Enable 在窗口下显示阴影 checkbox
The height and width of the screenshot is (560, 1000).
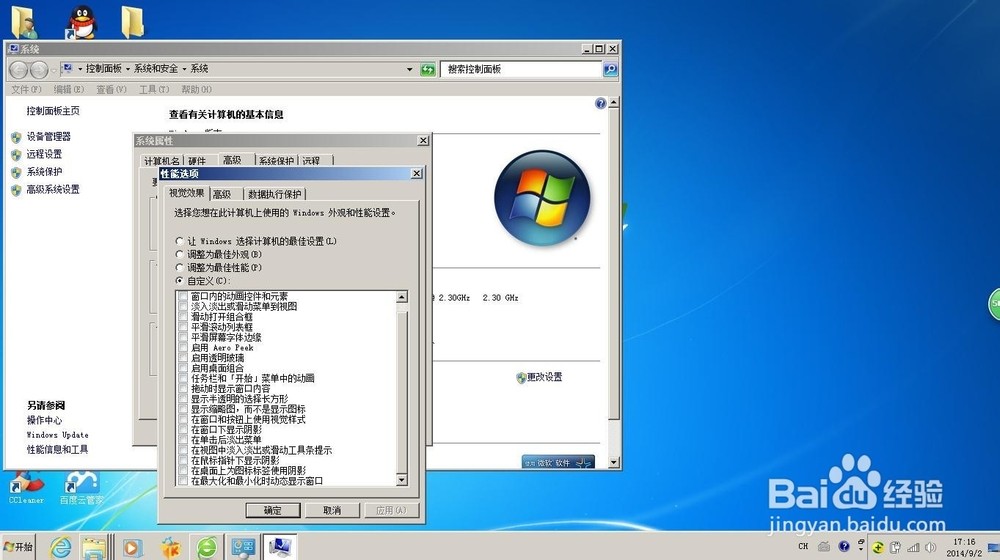click(183, 430)
